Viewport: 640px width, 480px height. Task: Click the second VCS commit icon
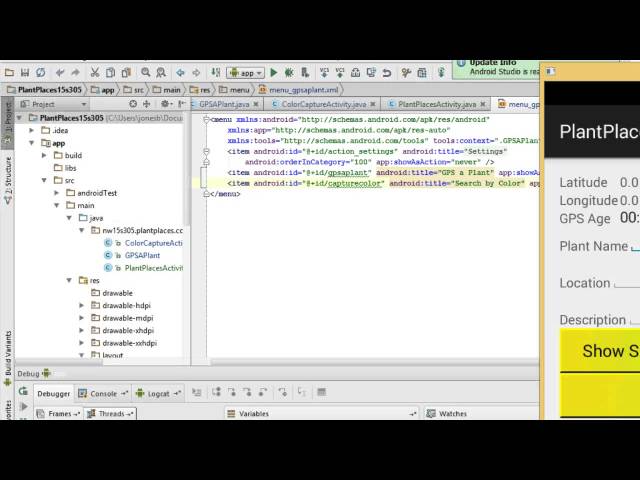point(340,73)
